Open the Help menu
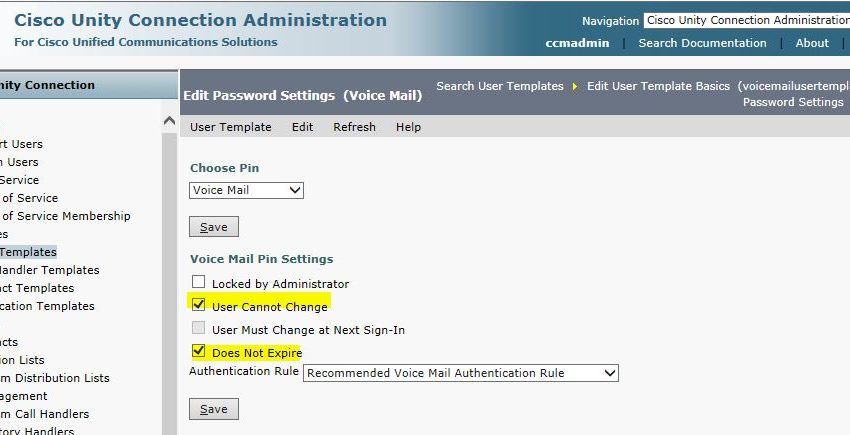This screenshot has height=435, width=850. pos(408,127)
